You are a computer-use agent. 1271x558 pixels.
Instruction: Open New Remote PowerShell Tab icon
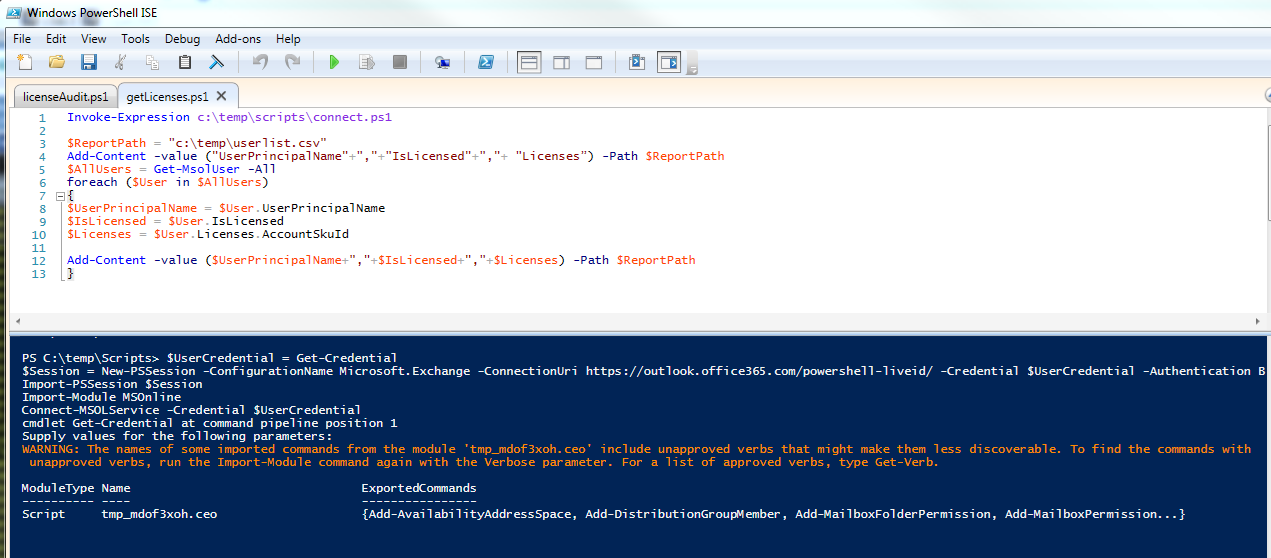pyautogui.click(x=442, y=63)
